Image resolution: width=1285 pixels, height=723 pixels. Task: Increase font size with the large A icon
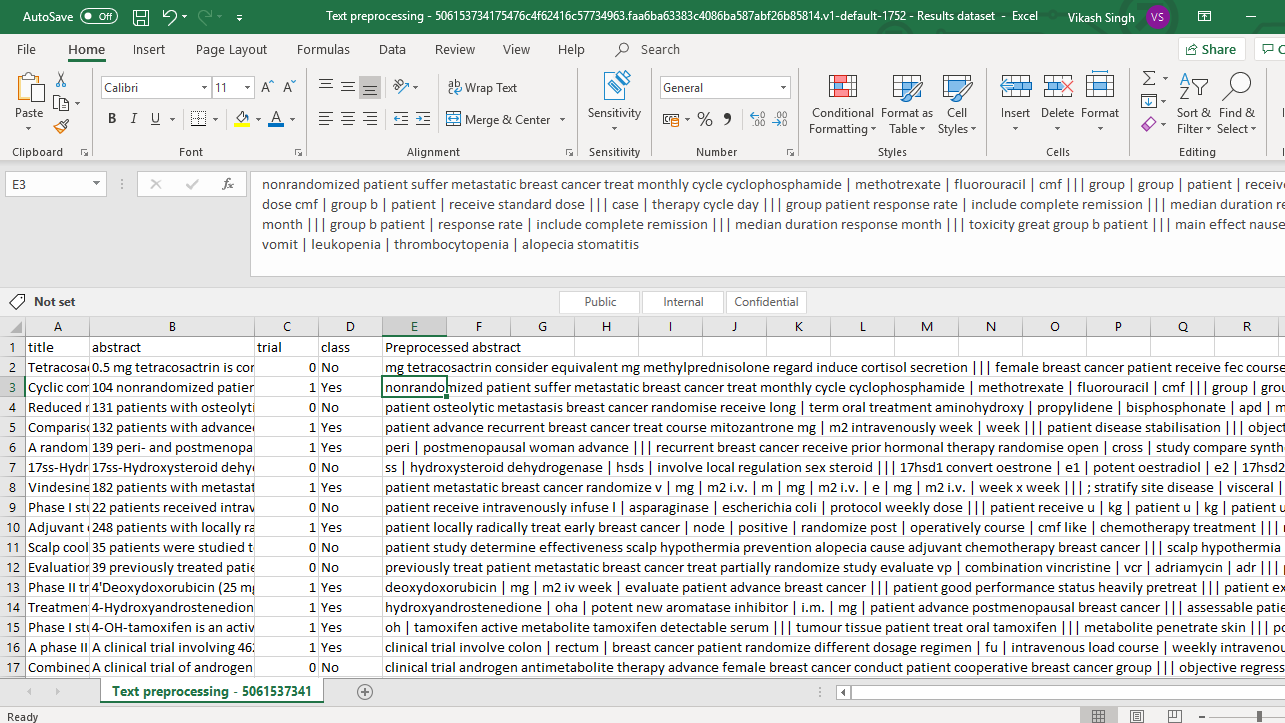point(267,88)
